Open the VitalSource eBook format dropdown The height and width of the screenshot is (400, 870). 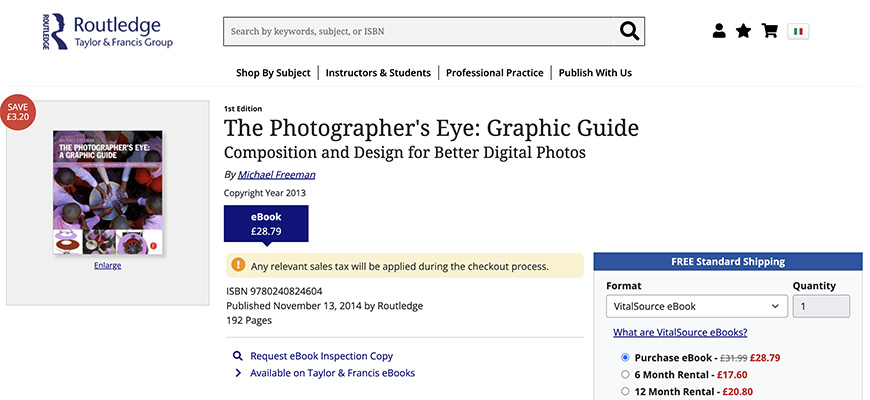696,306
